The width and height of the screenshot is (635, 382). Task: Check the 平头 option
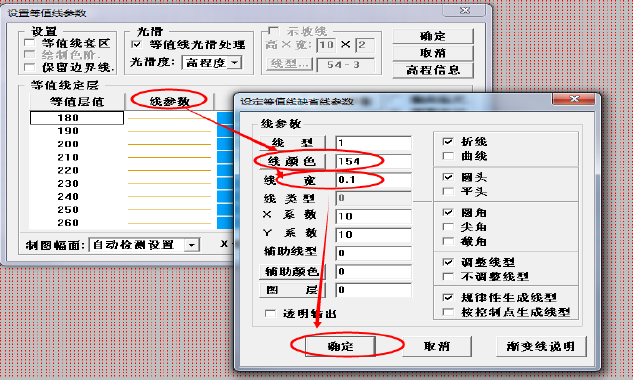click(448, 191)
